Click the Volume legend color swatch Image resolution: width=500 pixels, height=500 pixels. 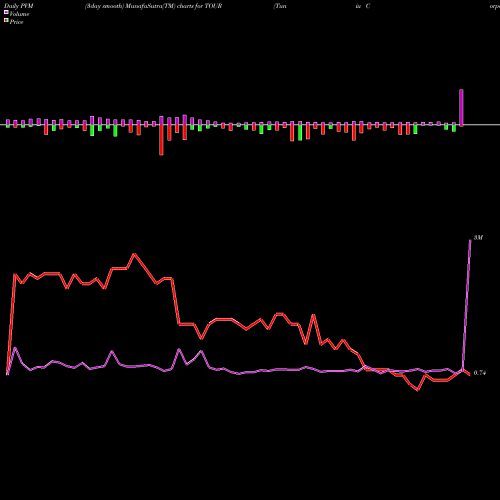point(6,12)
